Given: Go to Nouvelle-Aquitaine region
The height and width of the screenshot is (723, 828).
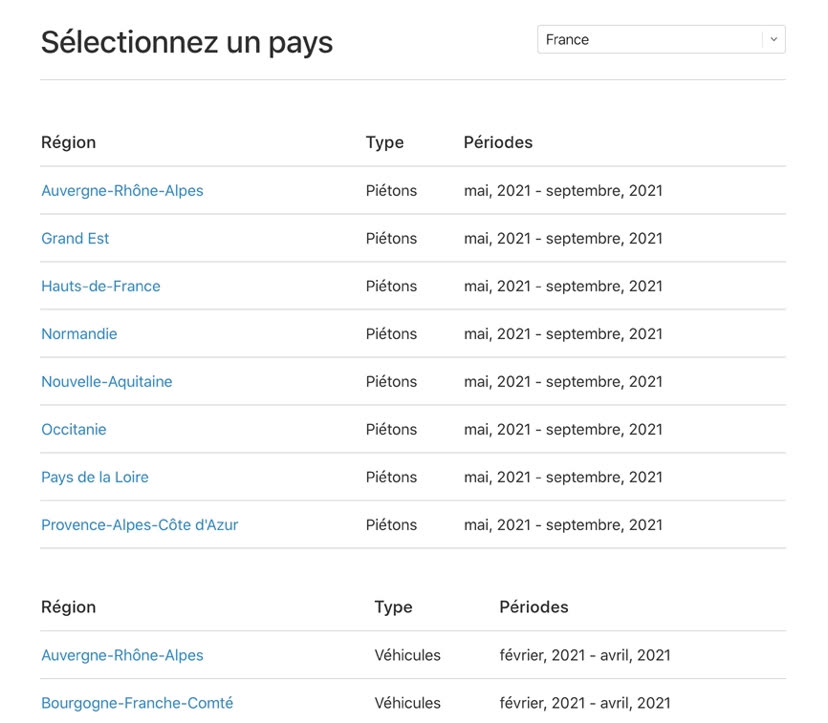Looking at the screenshot, I should [107, 382].
